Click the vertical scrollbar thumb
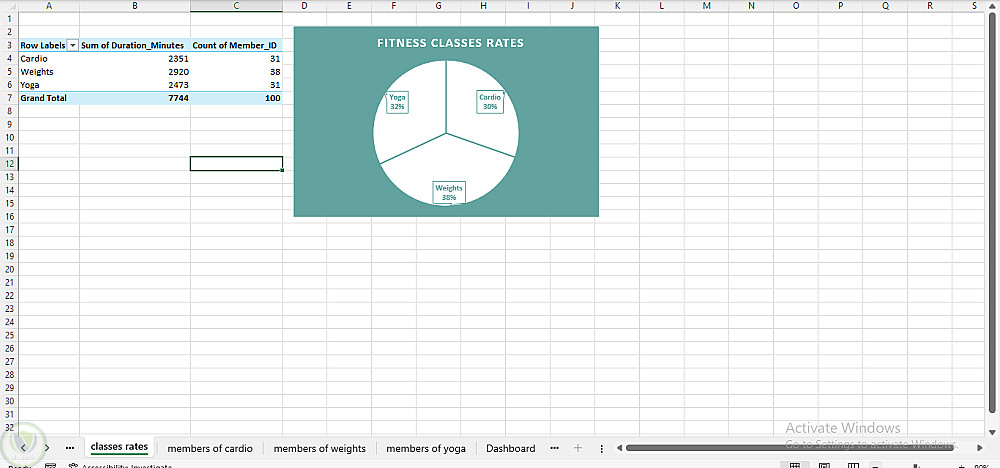 [x=991, y=212]
